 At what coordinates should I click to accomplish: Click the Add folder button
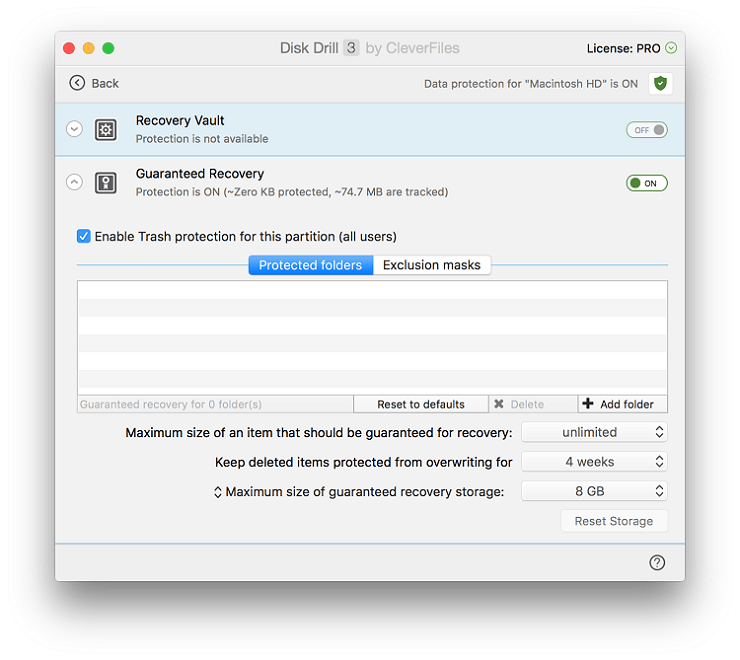(x=622, y=404)
